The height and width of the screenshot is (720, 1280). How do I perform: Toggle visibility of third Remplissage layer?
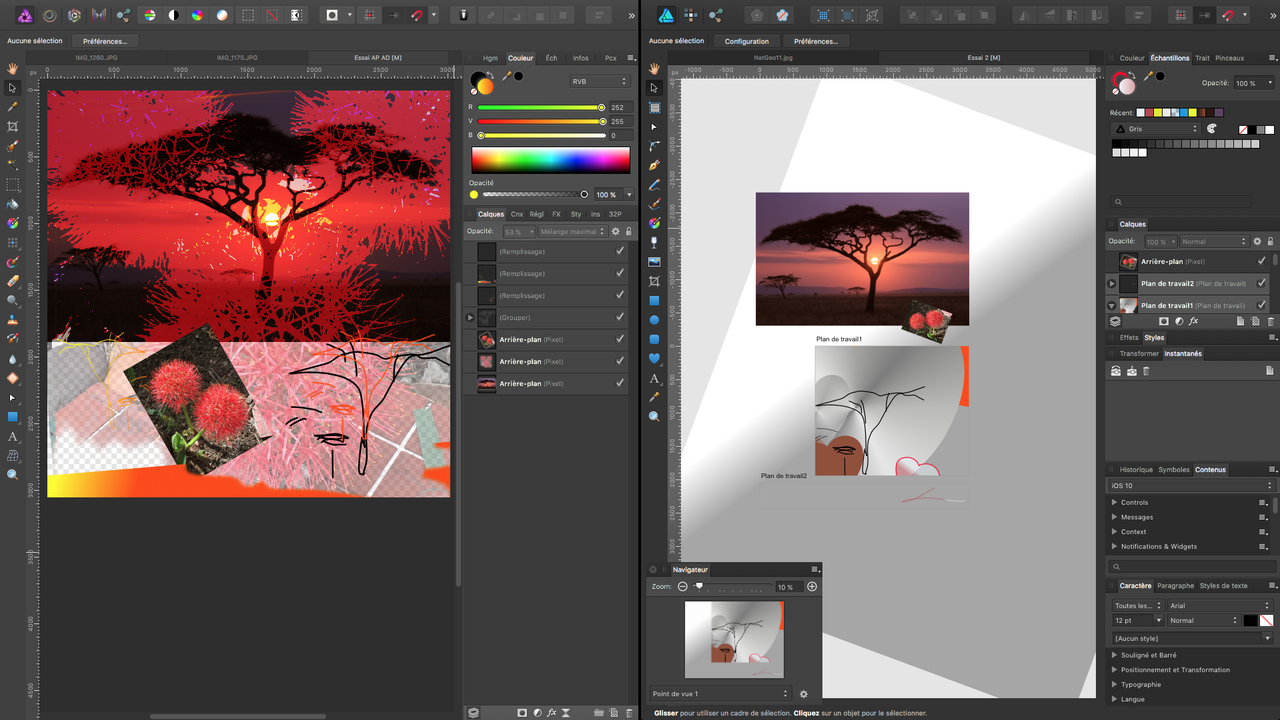pyautogui.click(x=620, y=295)
